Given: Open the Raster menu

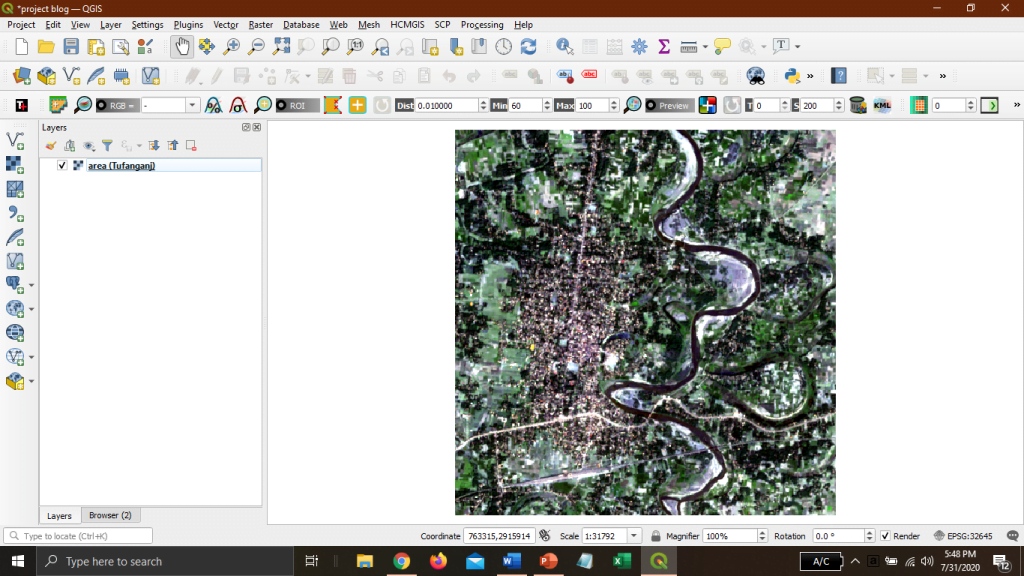Looking at the screenshot, I should (260, 24).
